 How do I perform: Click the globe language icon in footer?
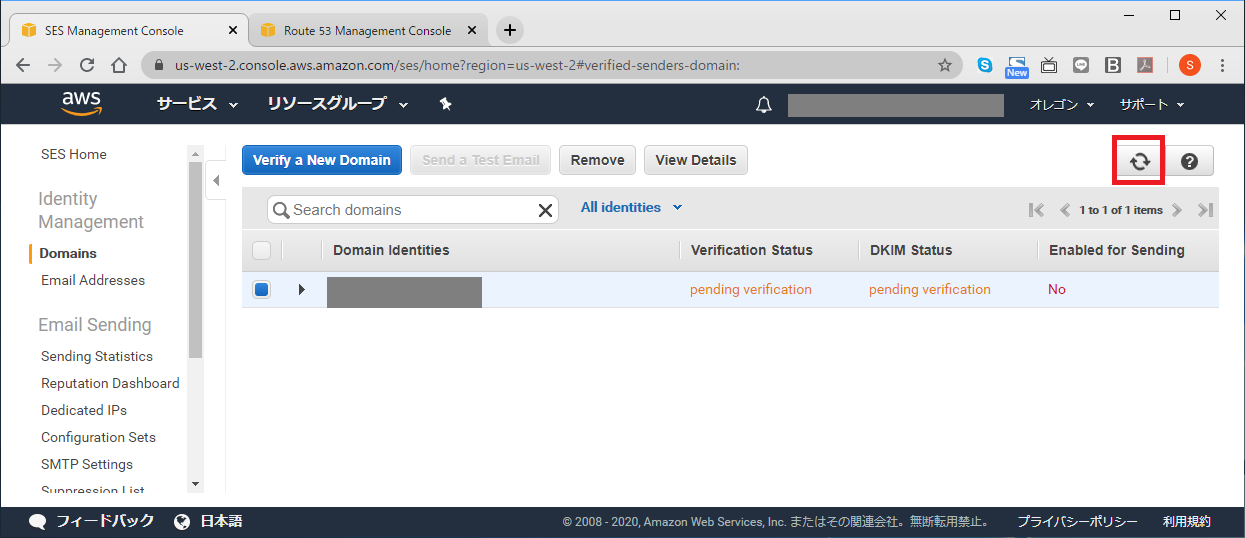tap(182, 521)
